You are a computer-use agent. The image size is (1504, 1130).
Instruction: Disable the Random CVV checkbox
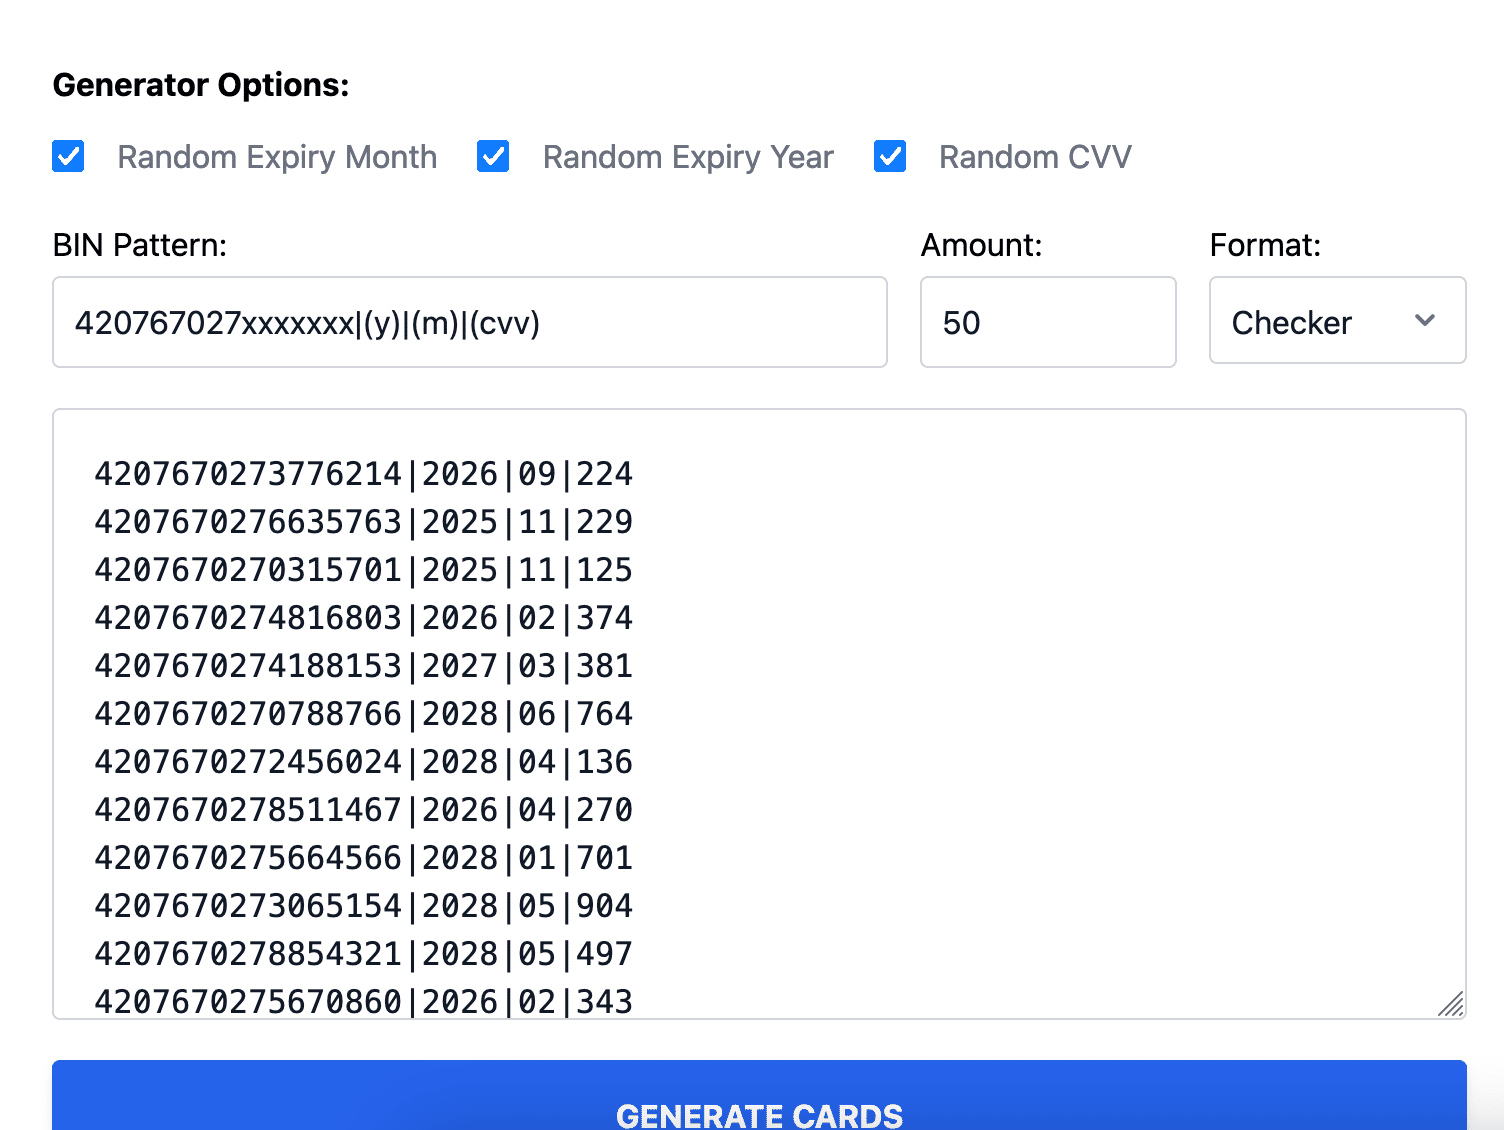pyautogui.click(x=890, y=157)
